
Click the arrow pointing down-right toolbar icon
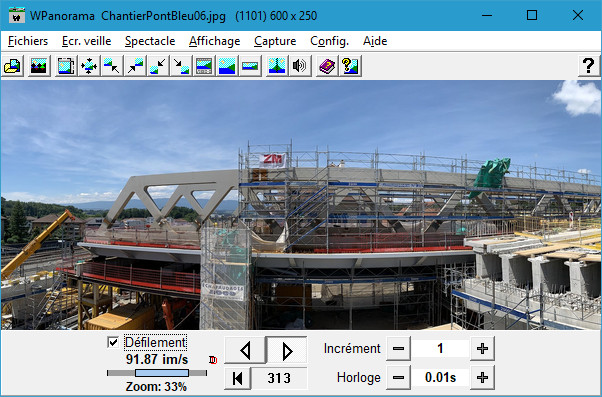[181, 66]
